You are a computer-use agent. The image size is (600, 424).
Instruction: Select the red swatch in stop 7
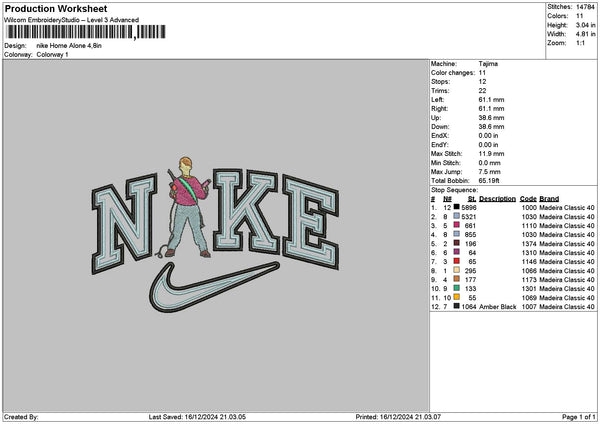click(x=457, y=261)
